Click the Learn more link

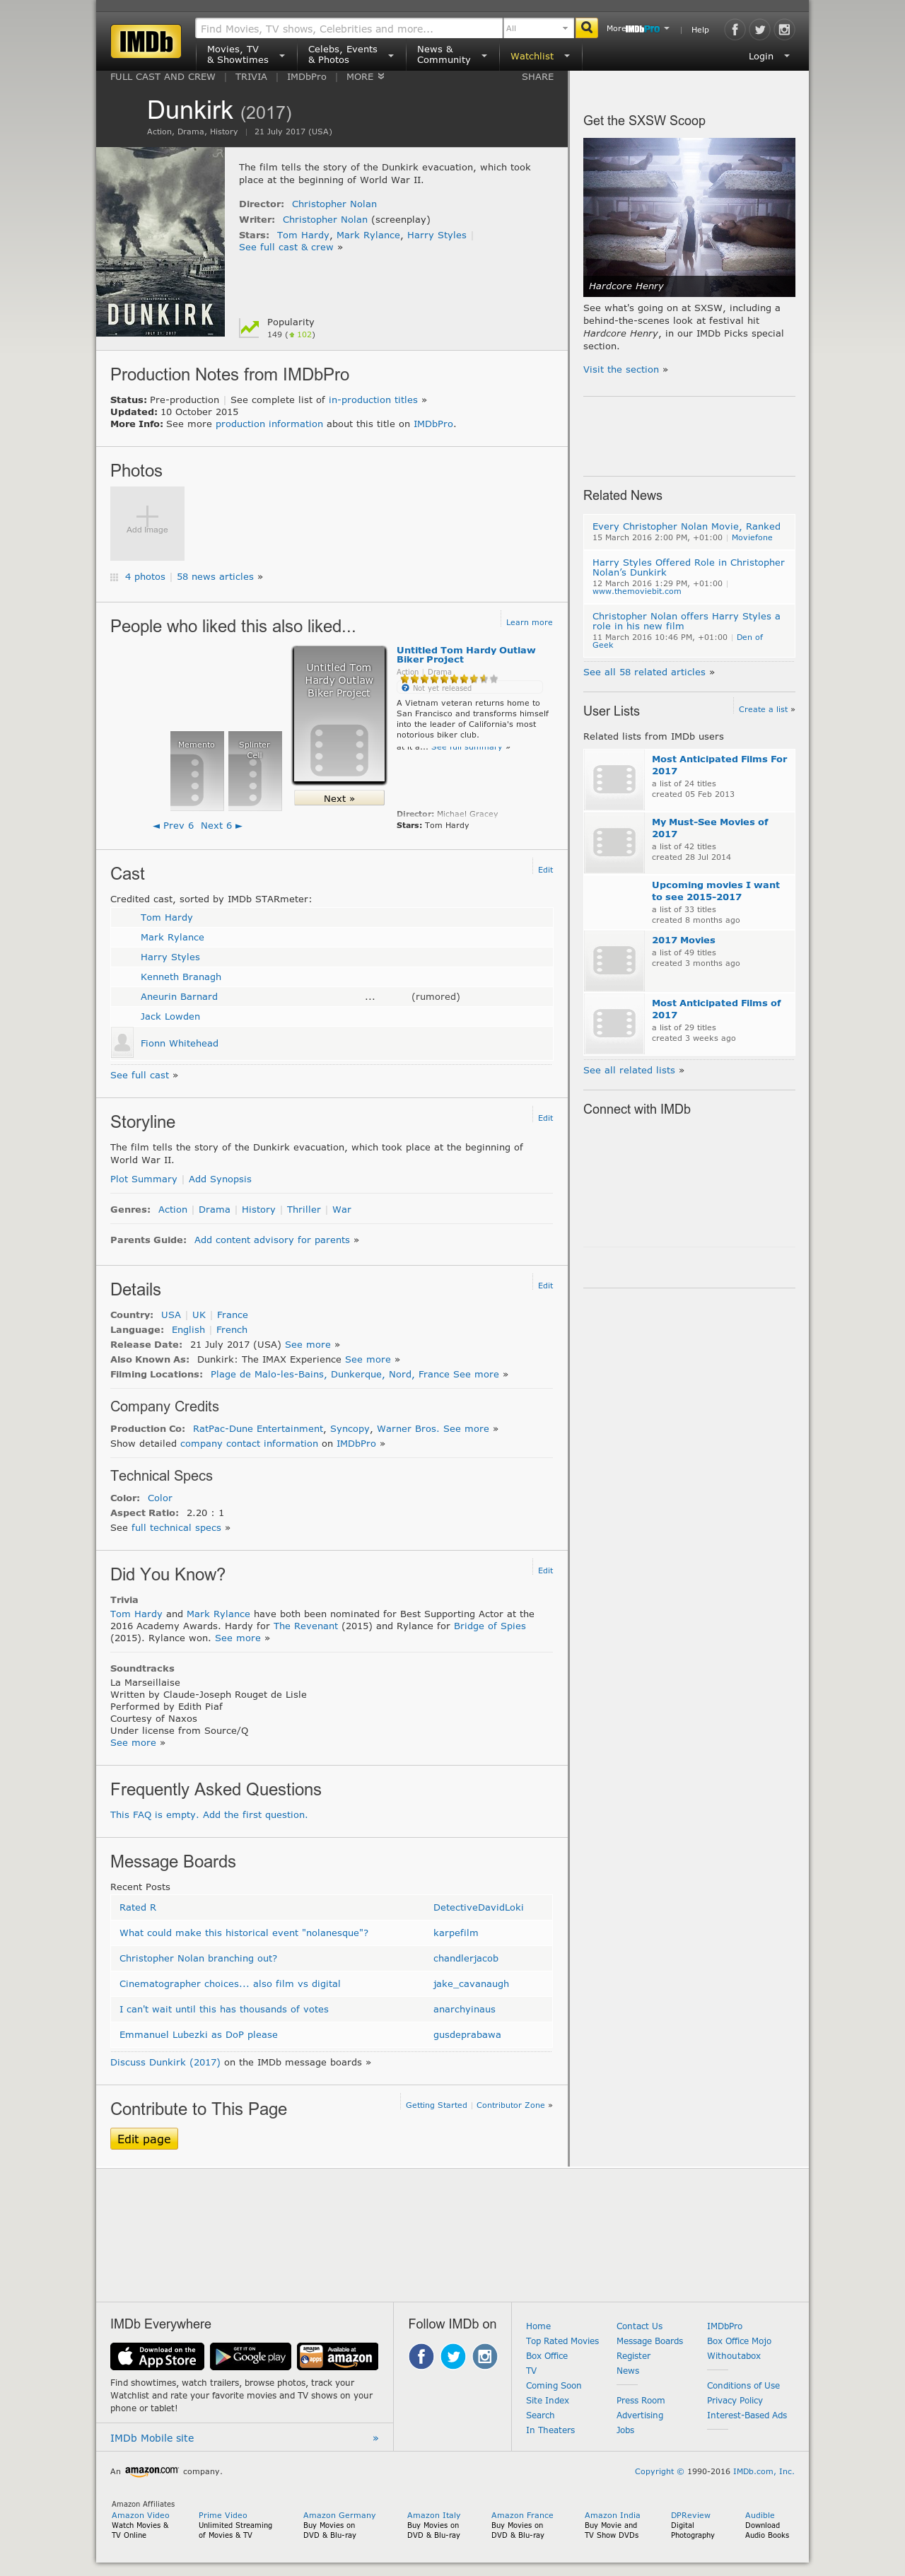(x=529, y=622)
